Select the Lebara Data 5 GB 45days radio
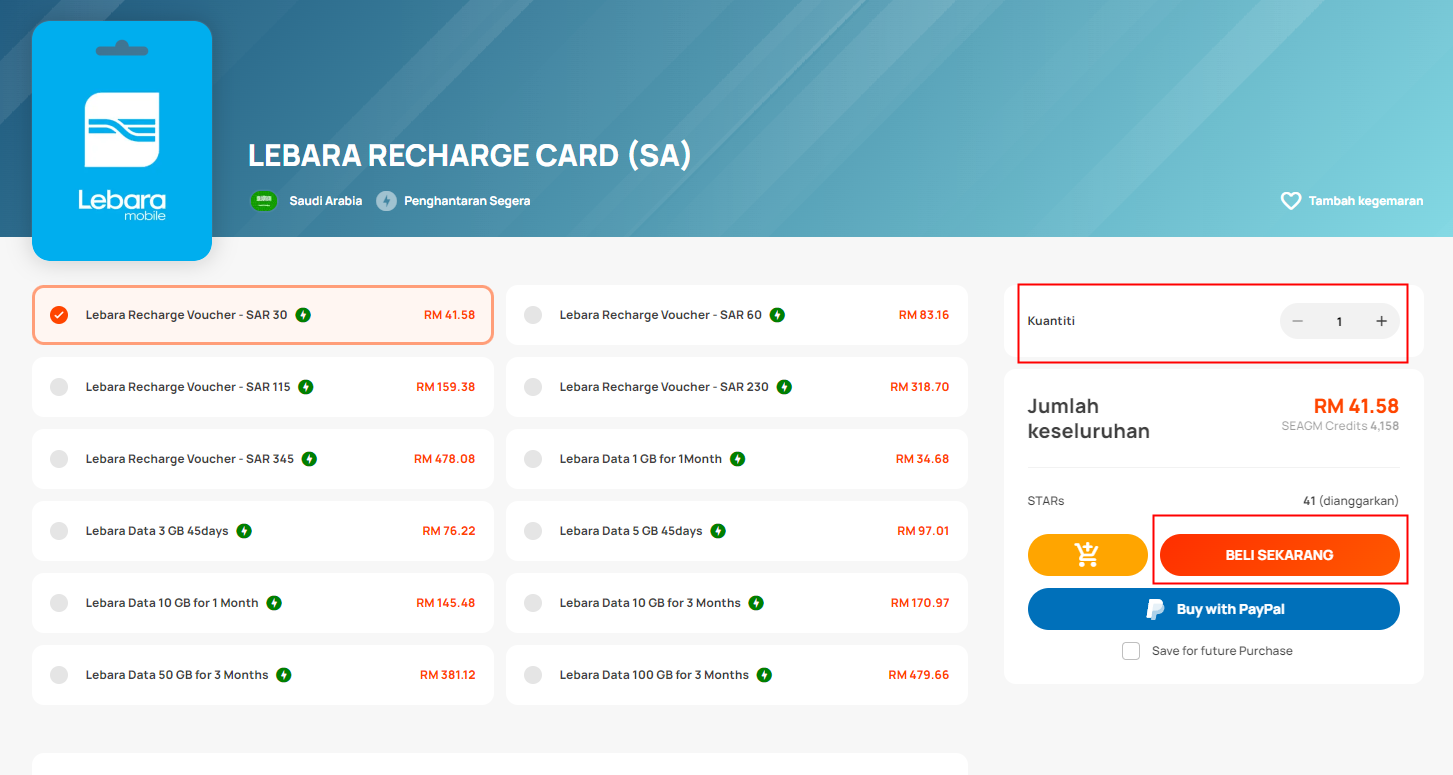This screenshot has height=775, width=1453. (533, 531)
